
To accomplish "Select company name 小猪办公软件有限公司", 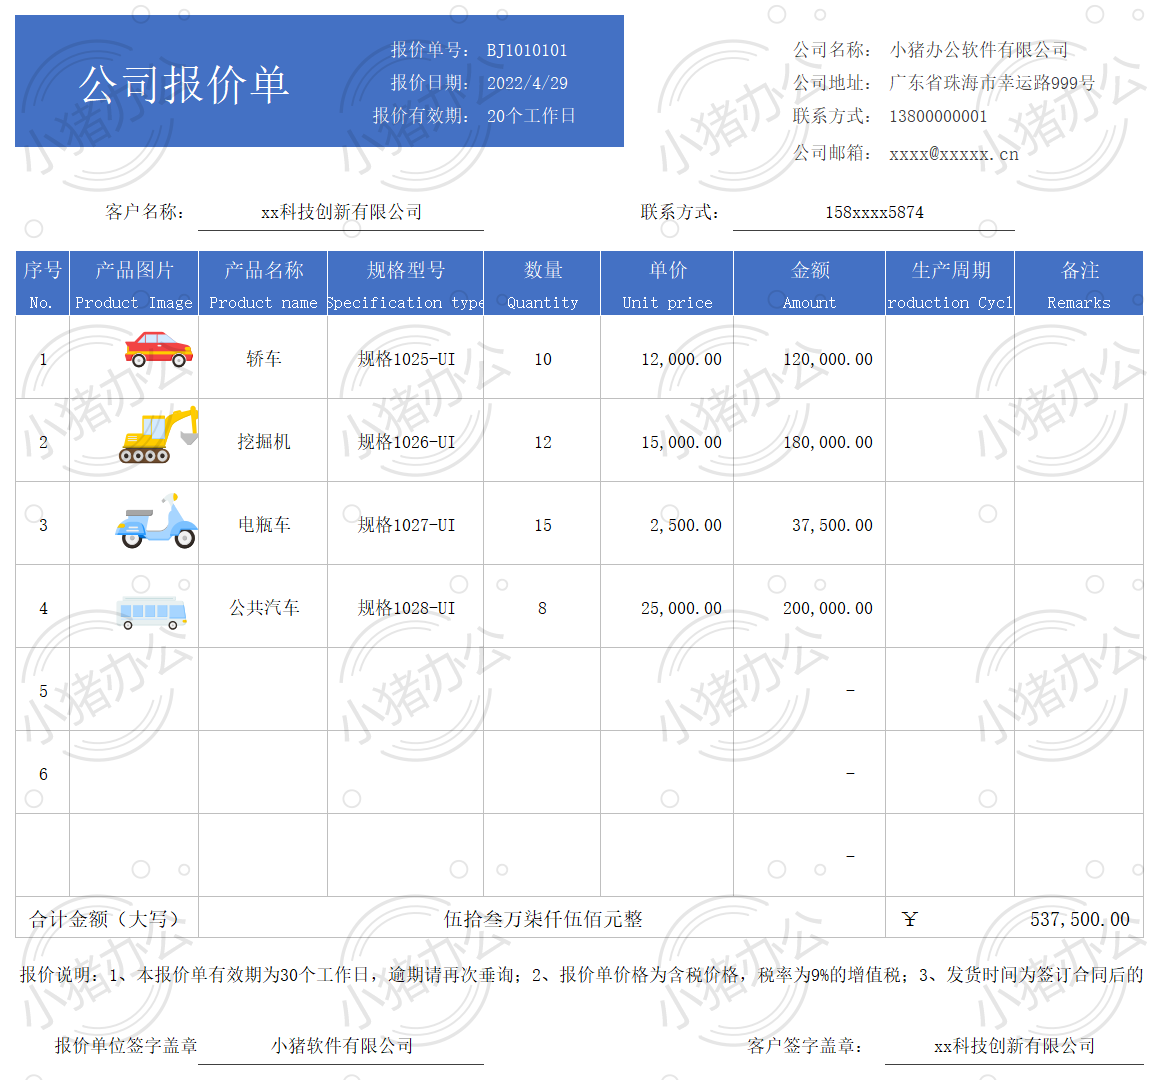I will click(979, 50).
